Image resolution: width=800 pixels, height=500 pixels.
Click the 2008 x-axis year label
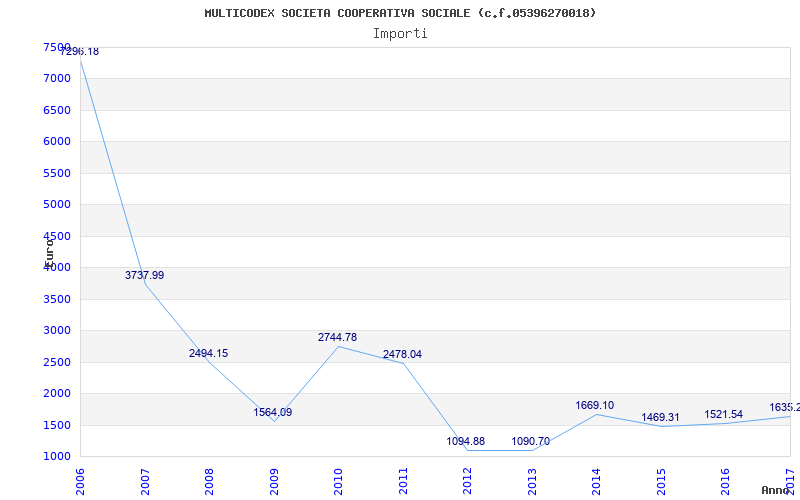click(209, 482)
